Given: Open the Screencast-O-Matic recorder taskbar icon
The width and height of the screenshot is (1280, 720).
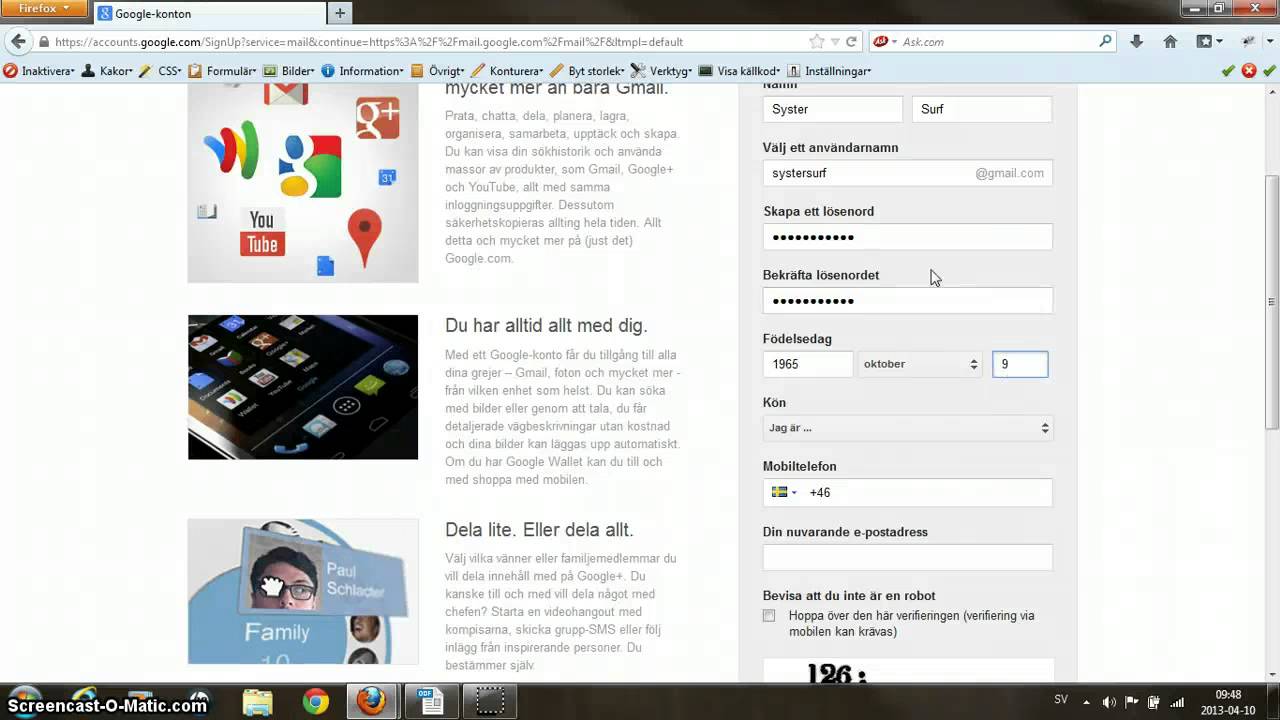Looking at the screenshot, I should pyautogui.click(x=490, y=702).
